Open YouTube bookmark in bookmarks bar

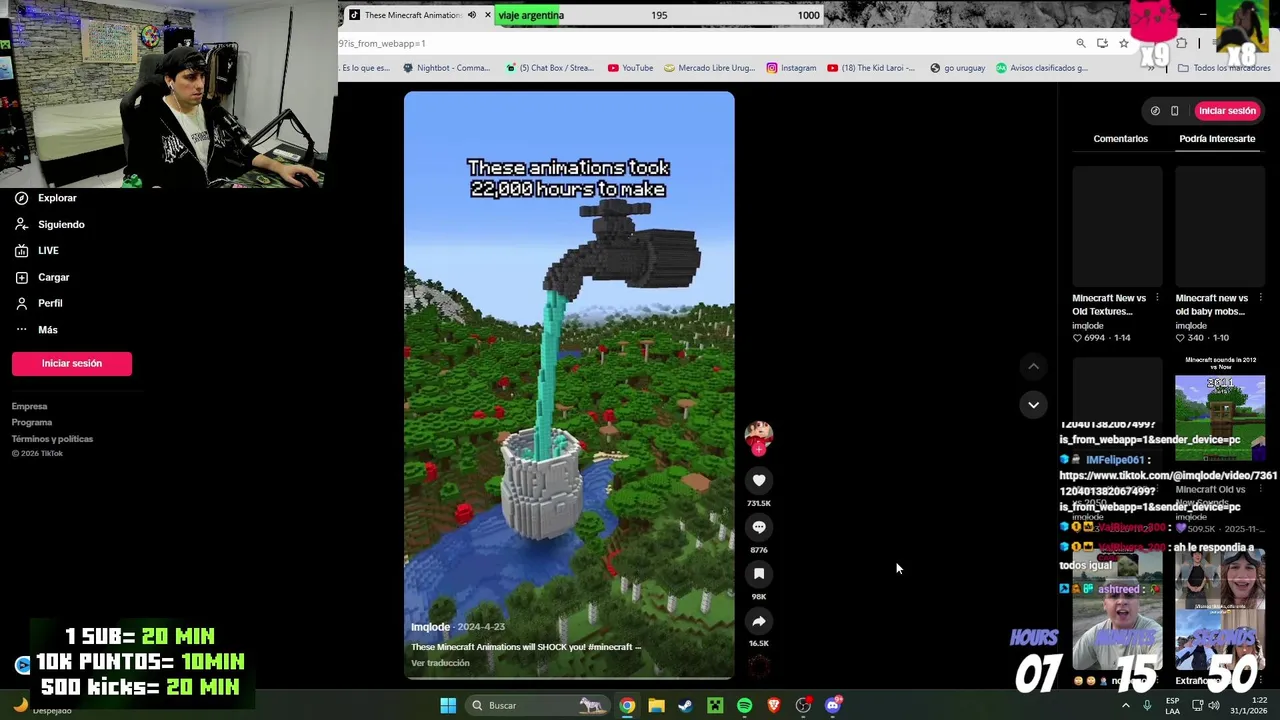click(x=630, y=68)
